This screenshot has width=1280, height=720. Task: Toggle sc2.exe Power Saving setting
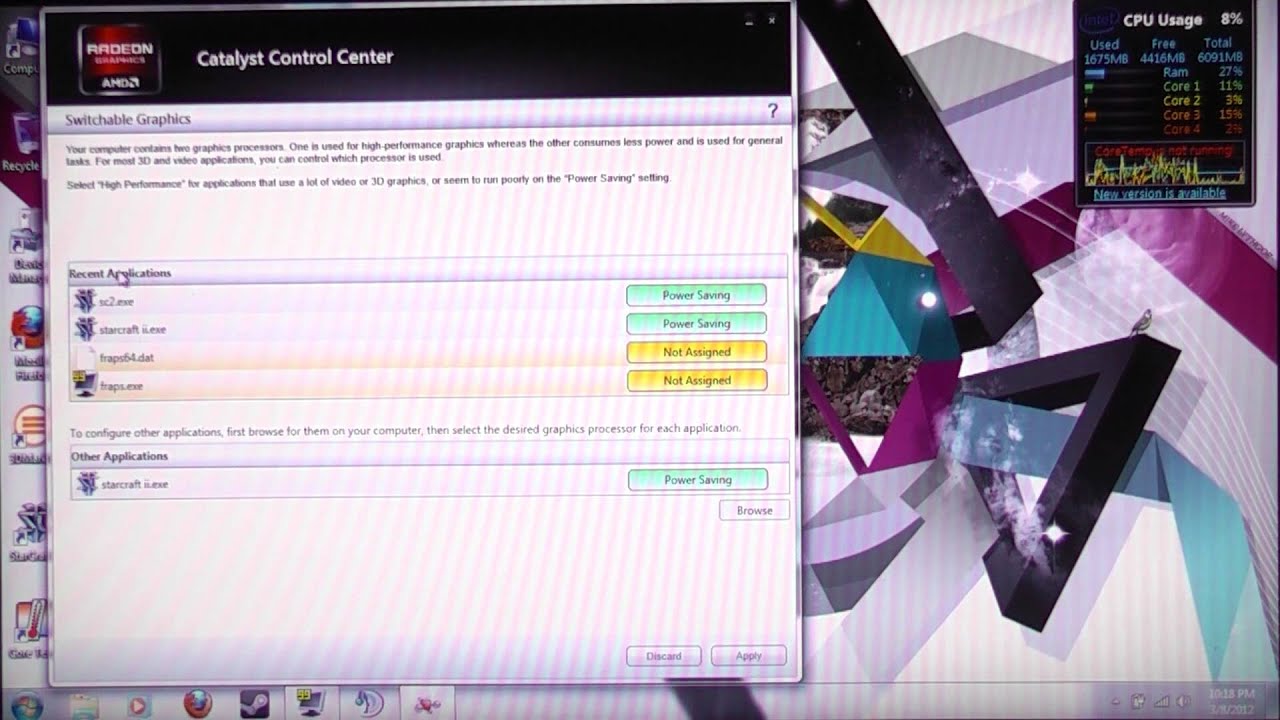[696, 295]
